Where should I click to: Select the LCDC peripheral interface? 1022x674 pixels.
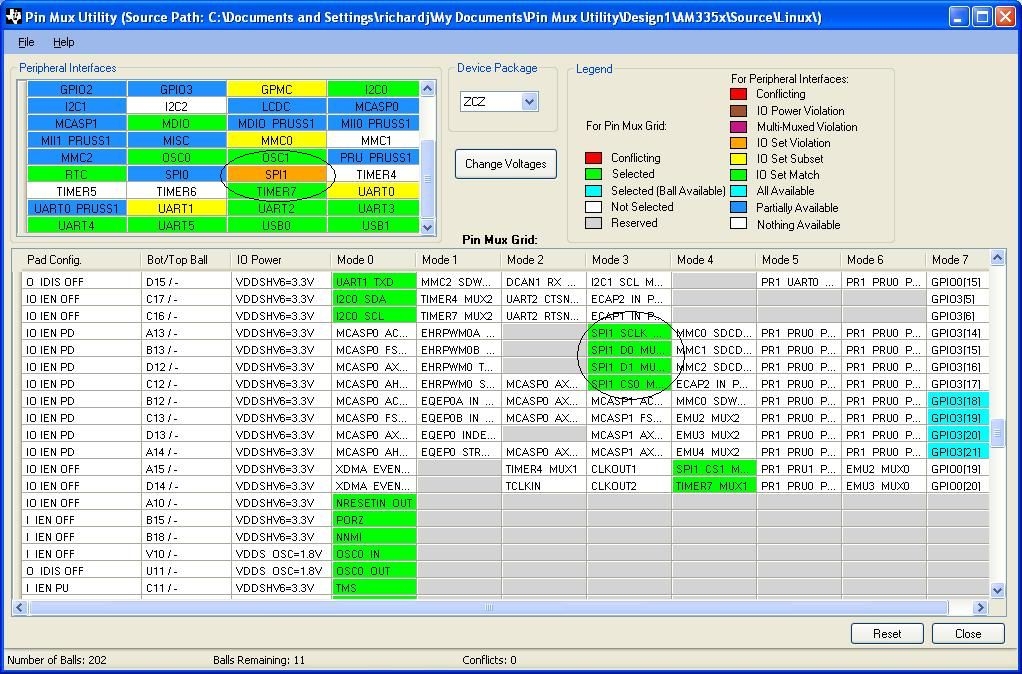pyautogui.click(x=276, y=106)
